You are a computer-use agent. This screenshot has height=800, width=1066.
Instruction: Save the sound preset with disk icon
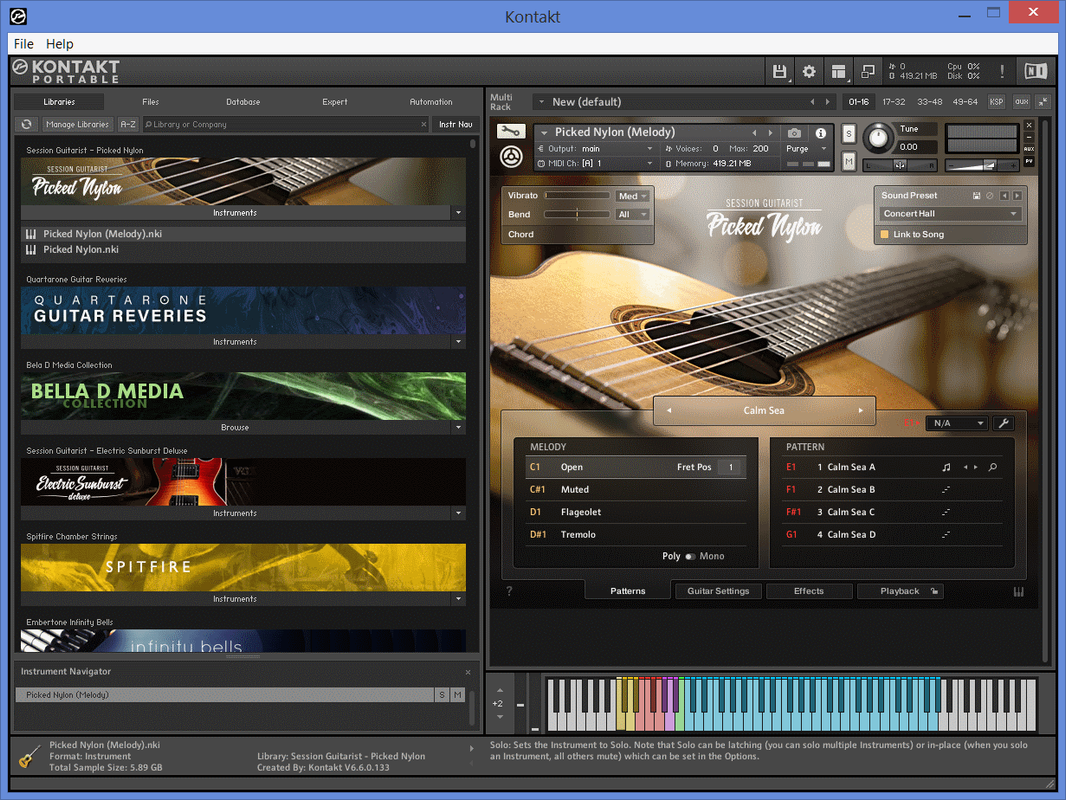tap(976, 196)
